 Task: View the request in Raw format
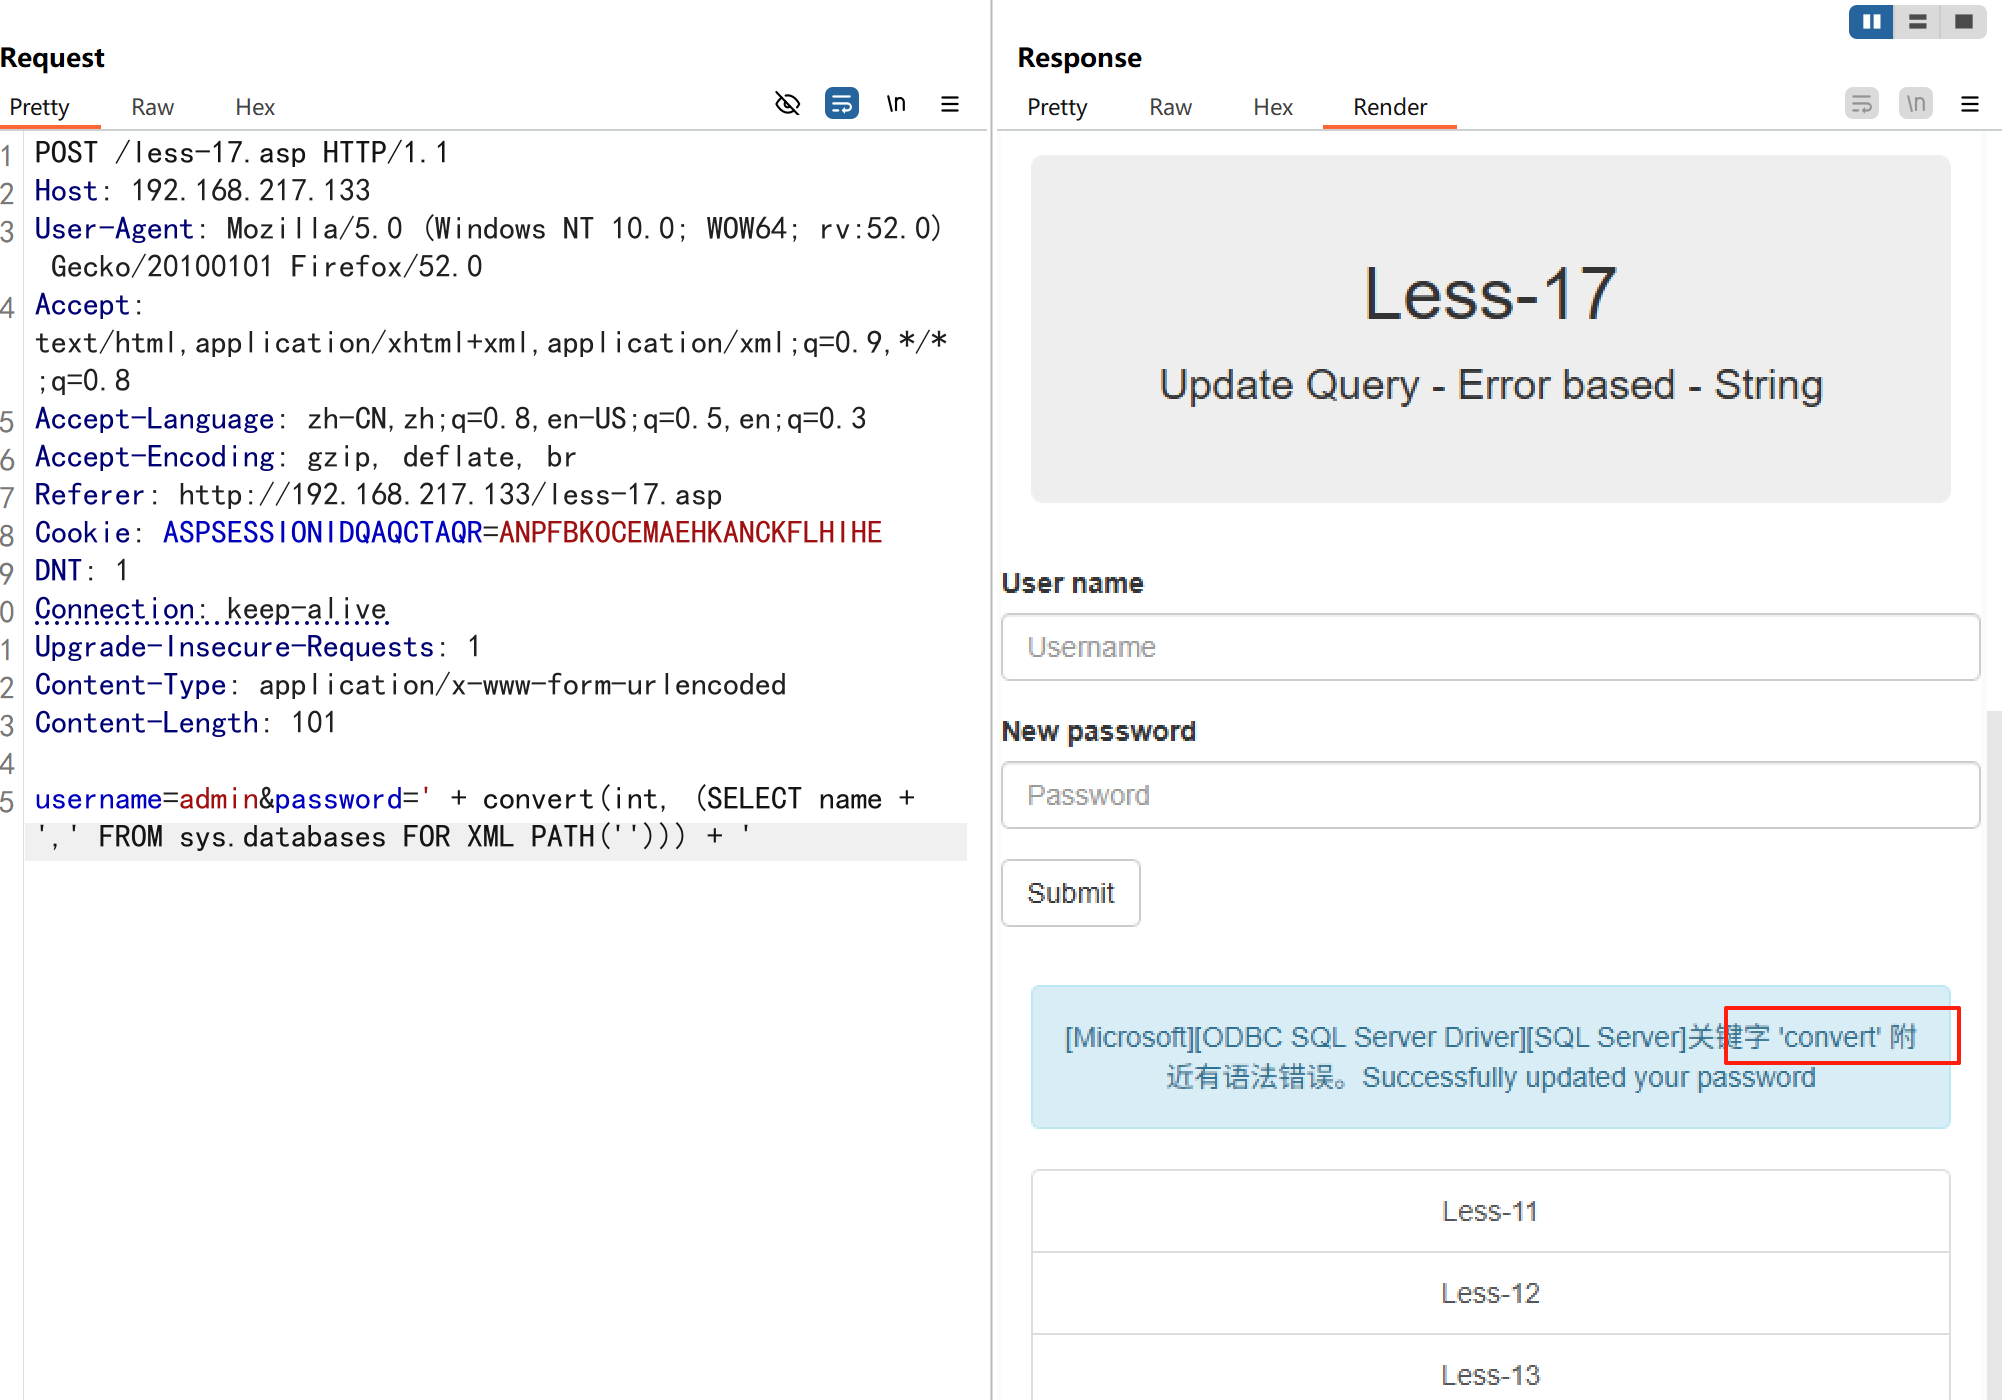(152, 107)
